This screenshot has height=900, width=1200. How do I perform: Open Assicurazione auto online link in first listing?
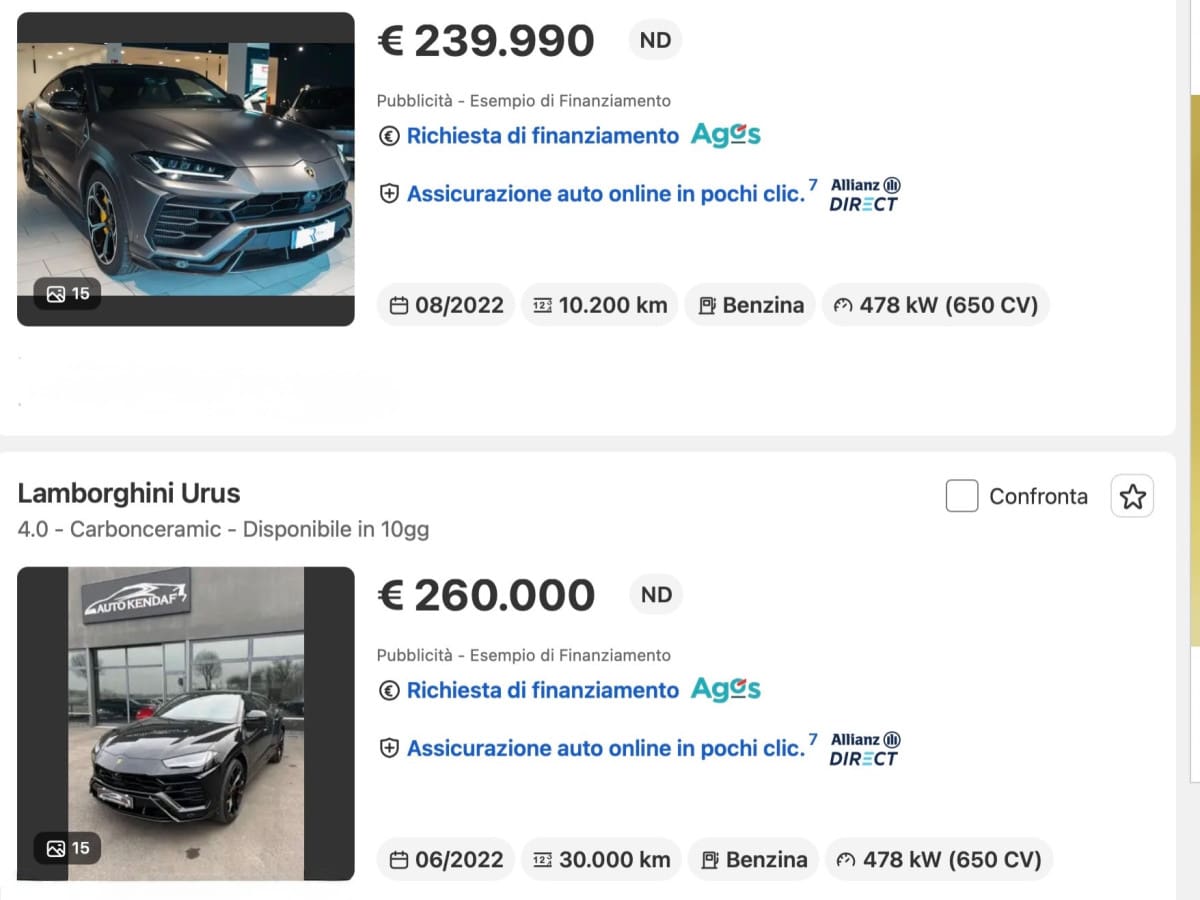pyautogui.click(x=605, y=194)
